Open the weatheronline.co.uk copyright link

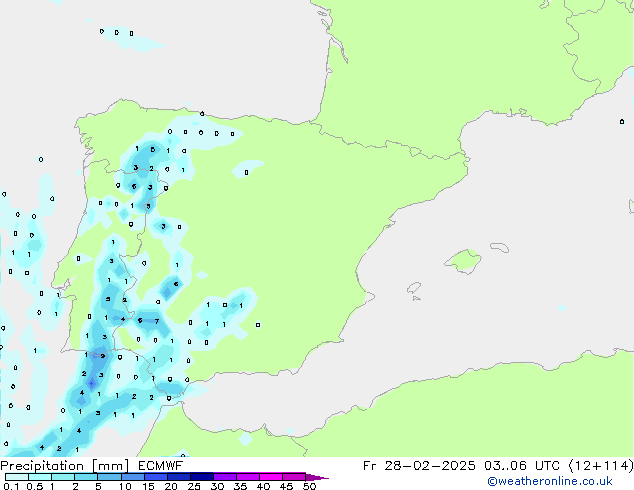point(550,481)
